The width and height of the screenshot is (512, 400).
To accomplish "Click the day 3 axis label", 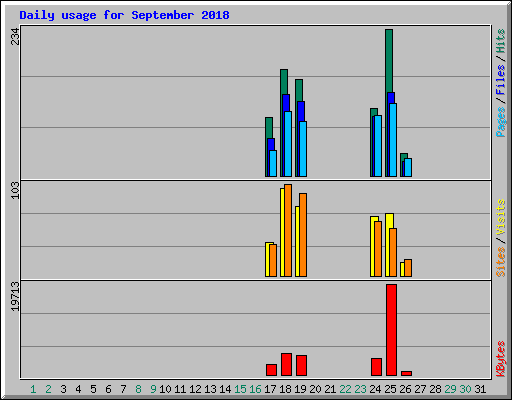I will point(63,389).
